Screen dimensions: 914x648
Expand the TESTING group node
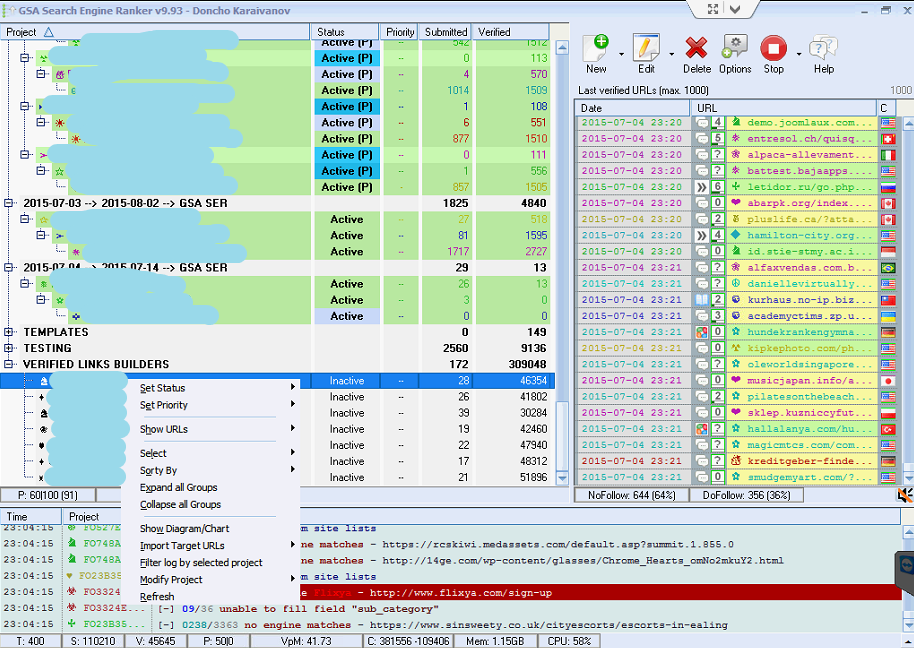click(10, 348)
